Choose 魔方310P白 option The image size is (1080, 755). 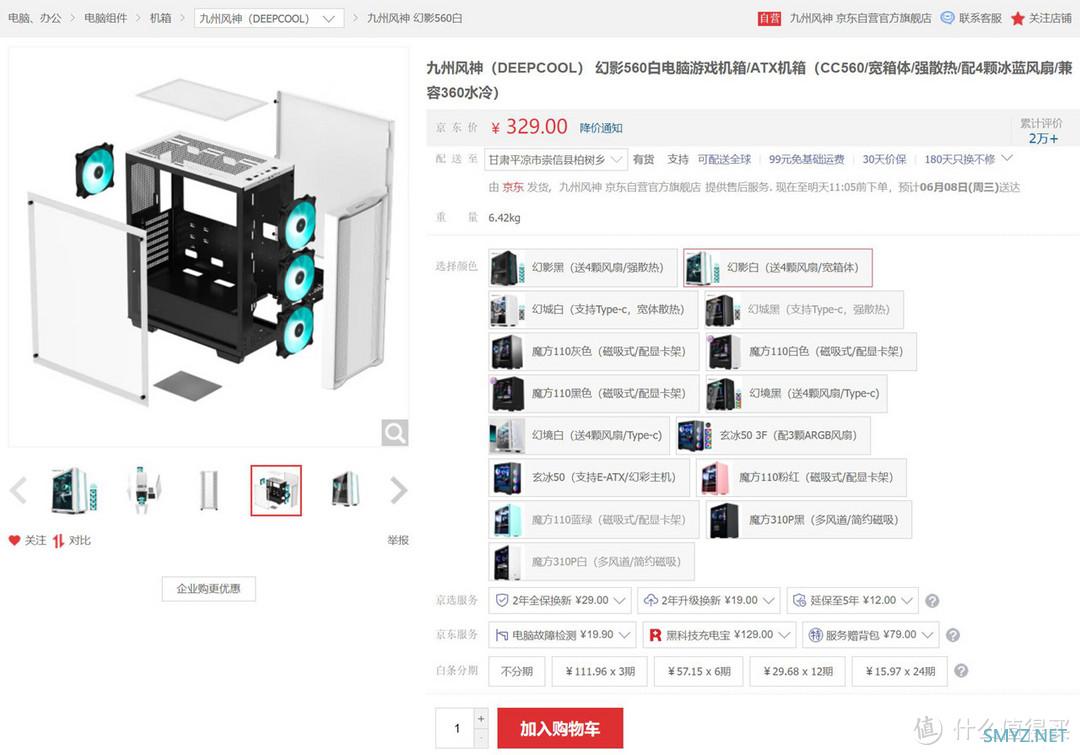591,561
